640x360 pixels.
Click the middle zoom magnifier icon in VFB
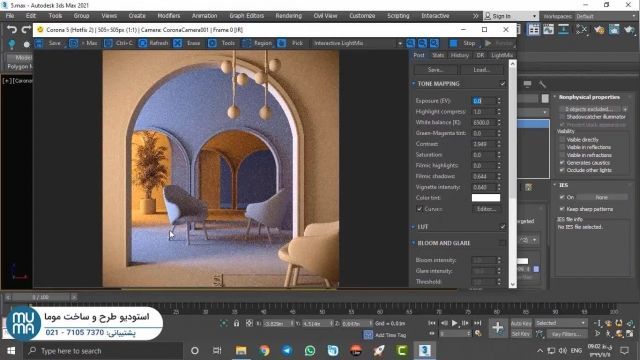point(422,43)
